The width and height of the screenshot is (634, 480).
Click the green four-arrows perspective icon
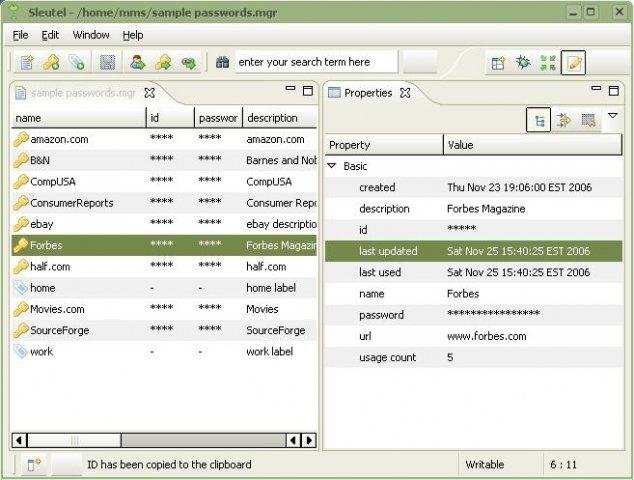[x=548, y=63]
